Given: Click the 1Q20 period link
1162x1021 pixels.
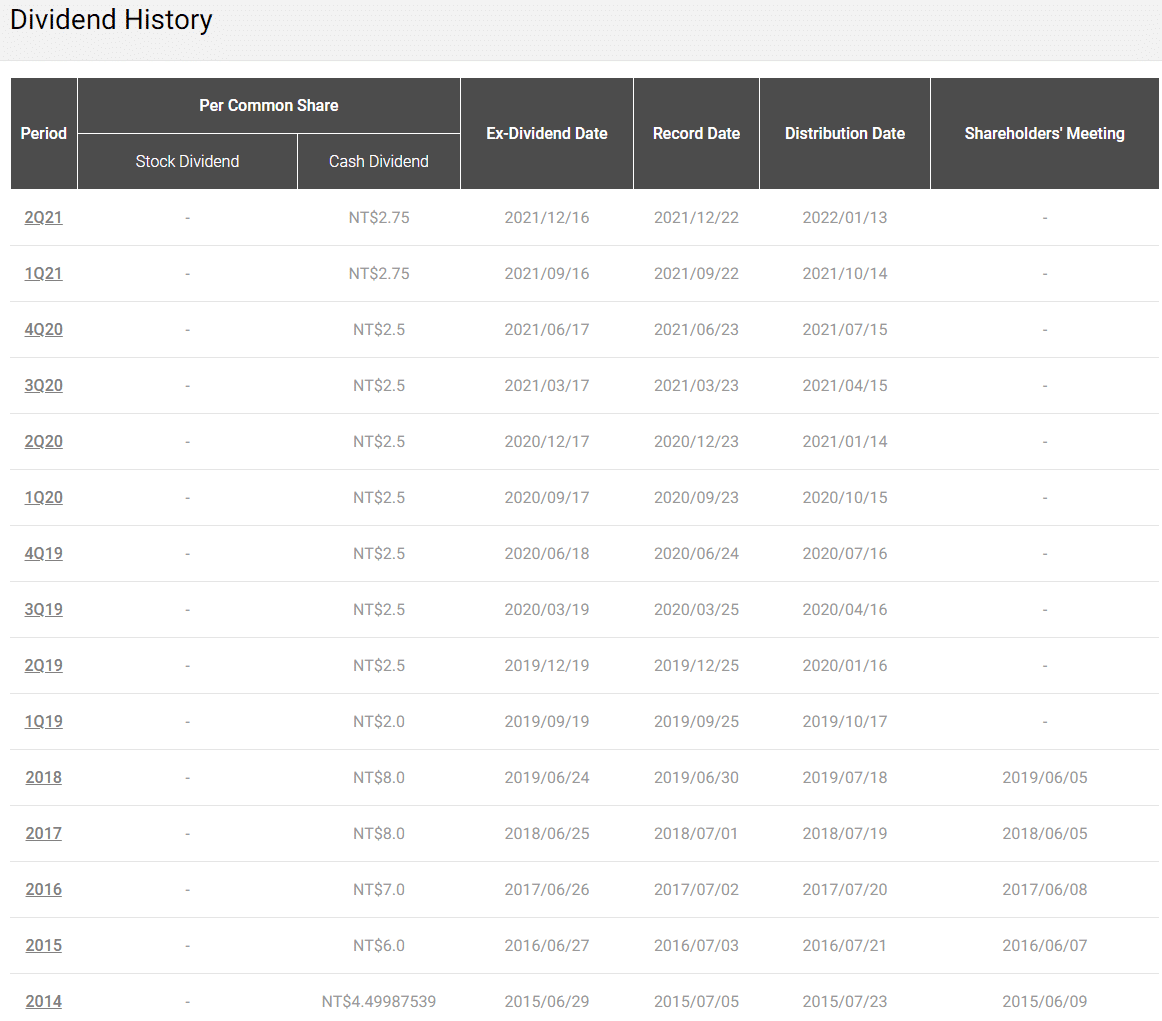Looking at the screenshot, I should (x=43, y=497).
